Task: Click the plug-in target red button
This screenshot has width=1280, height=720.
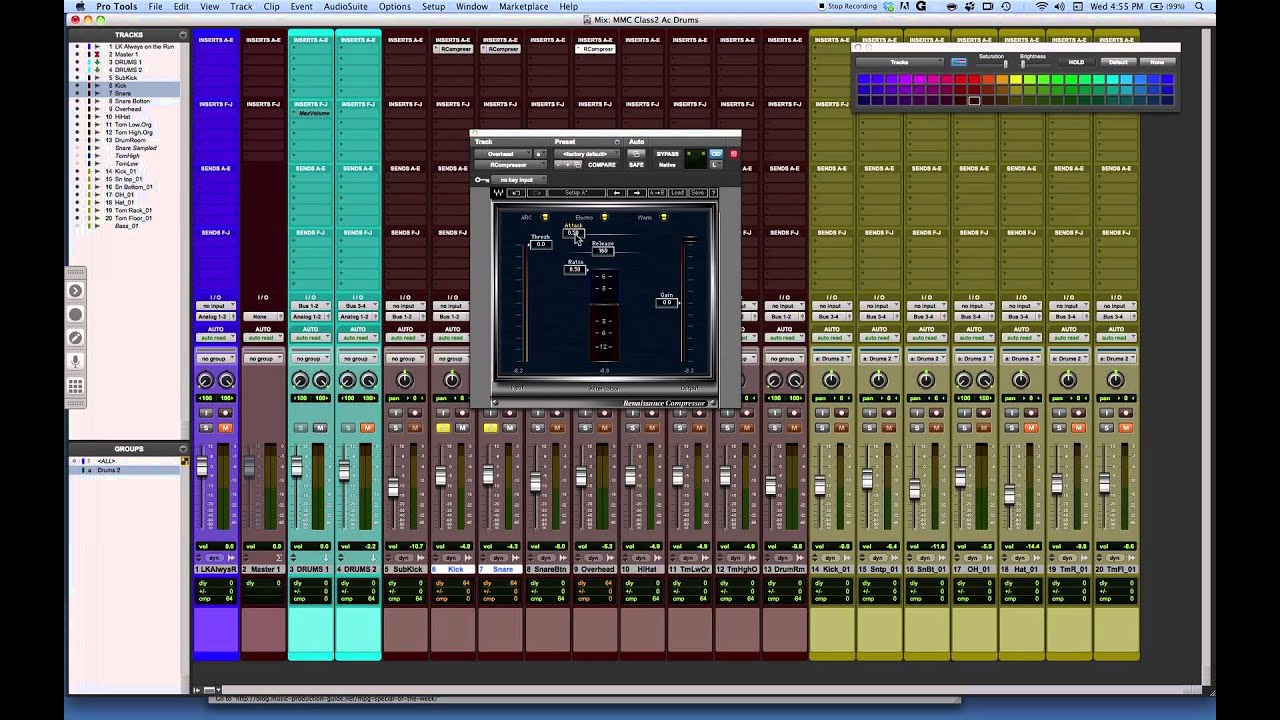Action: click(x=734, y=154)
